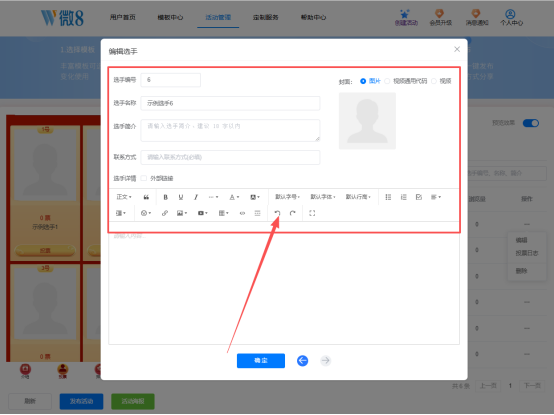This screenshot has width=554, height=415.
Task: Select 图片 cover type radio
Action: point(363,81)
